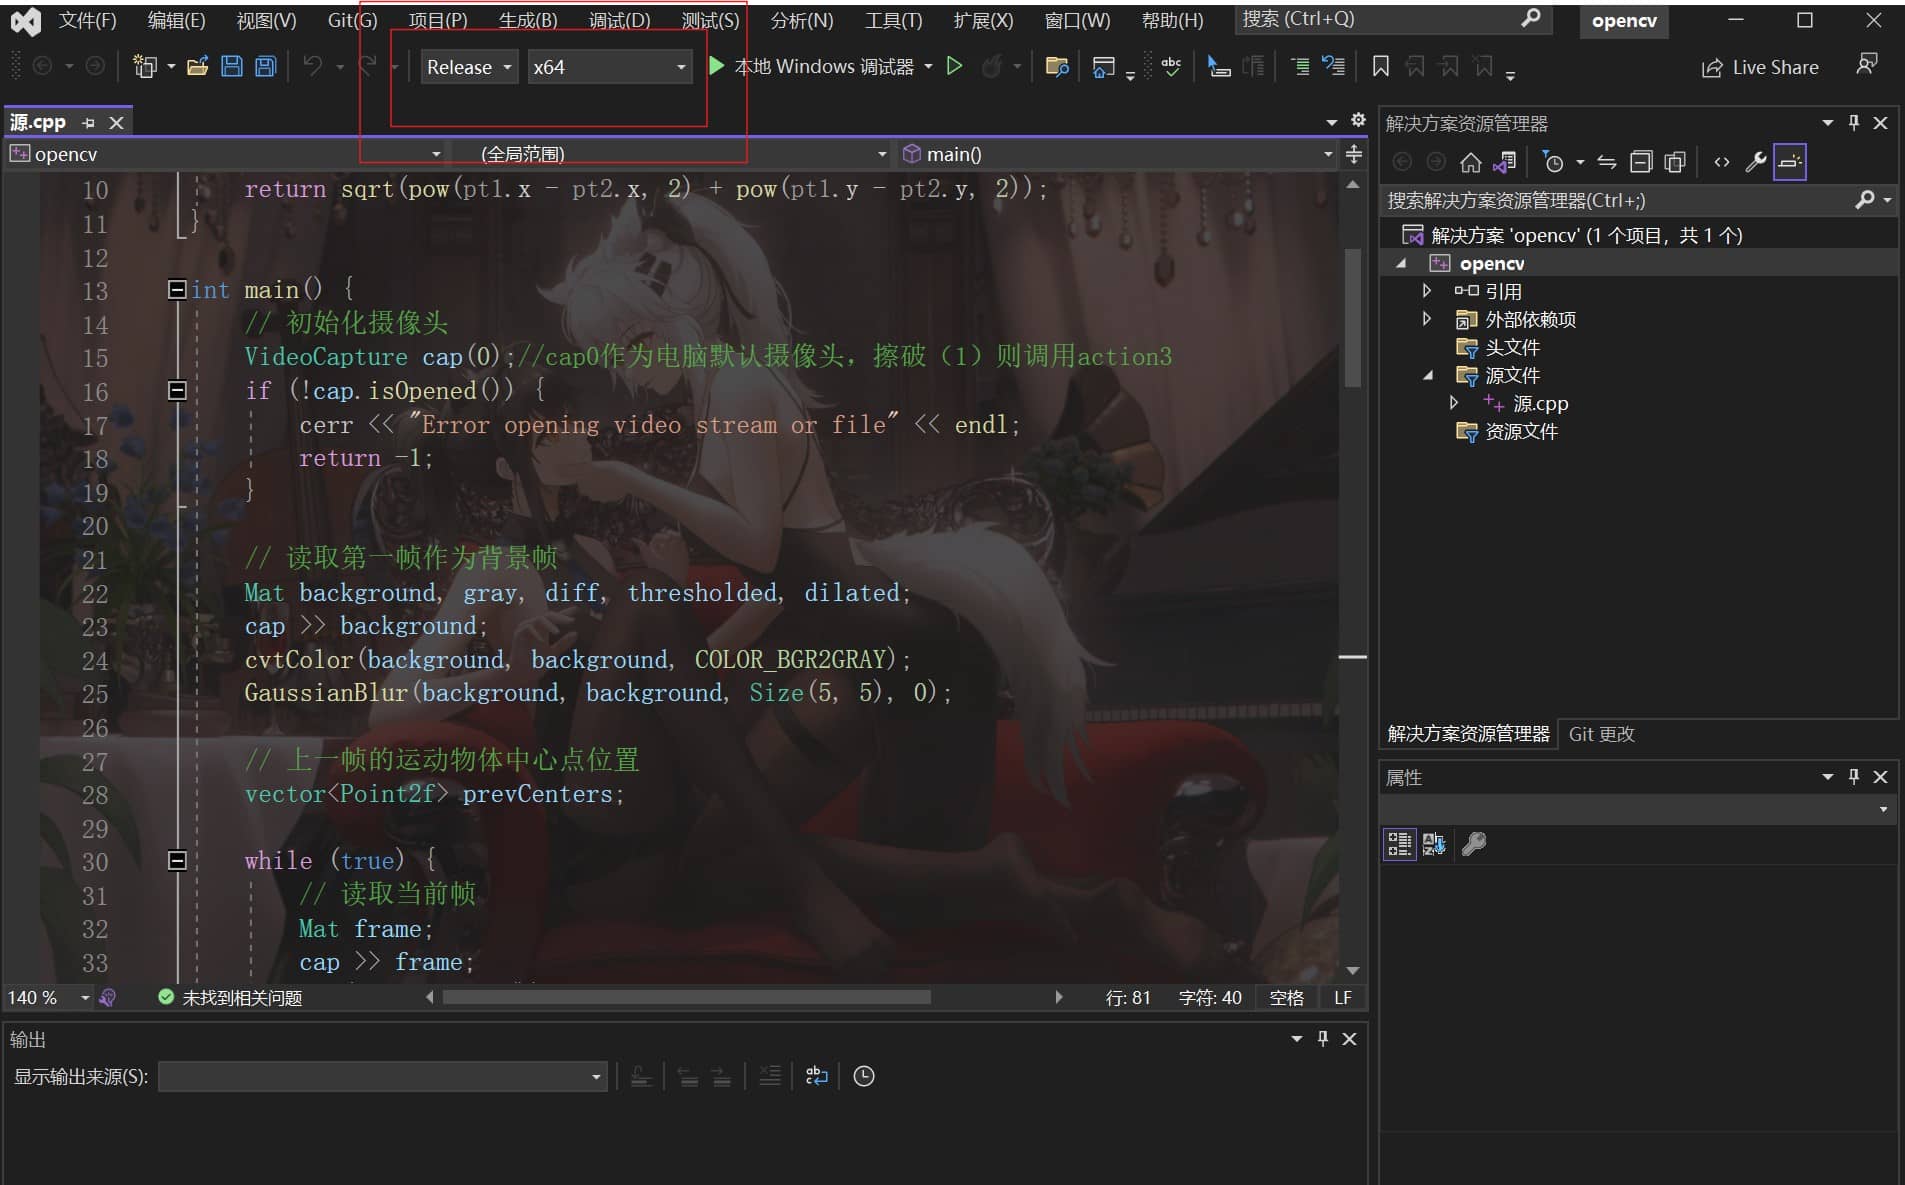Click the Solution Explorer search field
The image size is (1905, 1185).
click(x=1615, y=201)
